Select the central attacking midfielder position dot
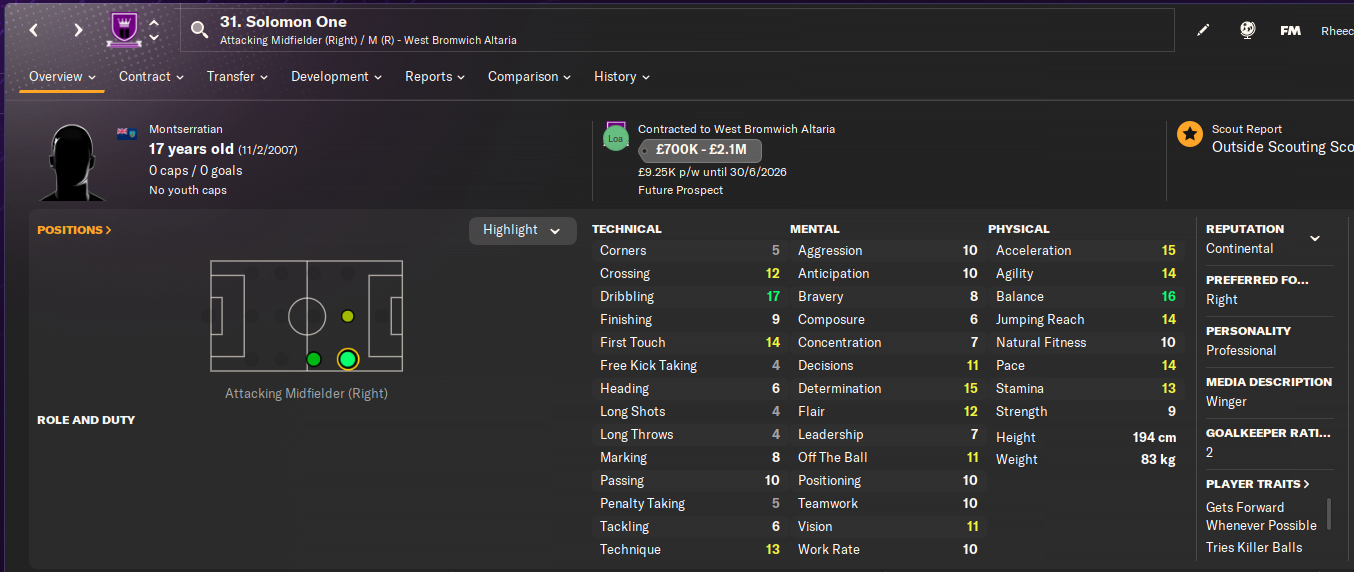 347,316
